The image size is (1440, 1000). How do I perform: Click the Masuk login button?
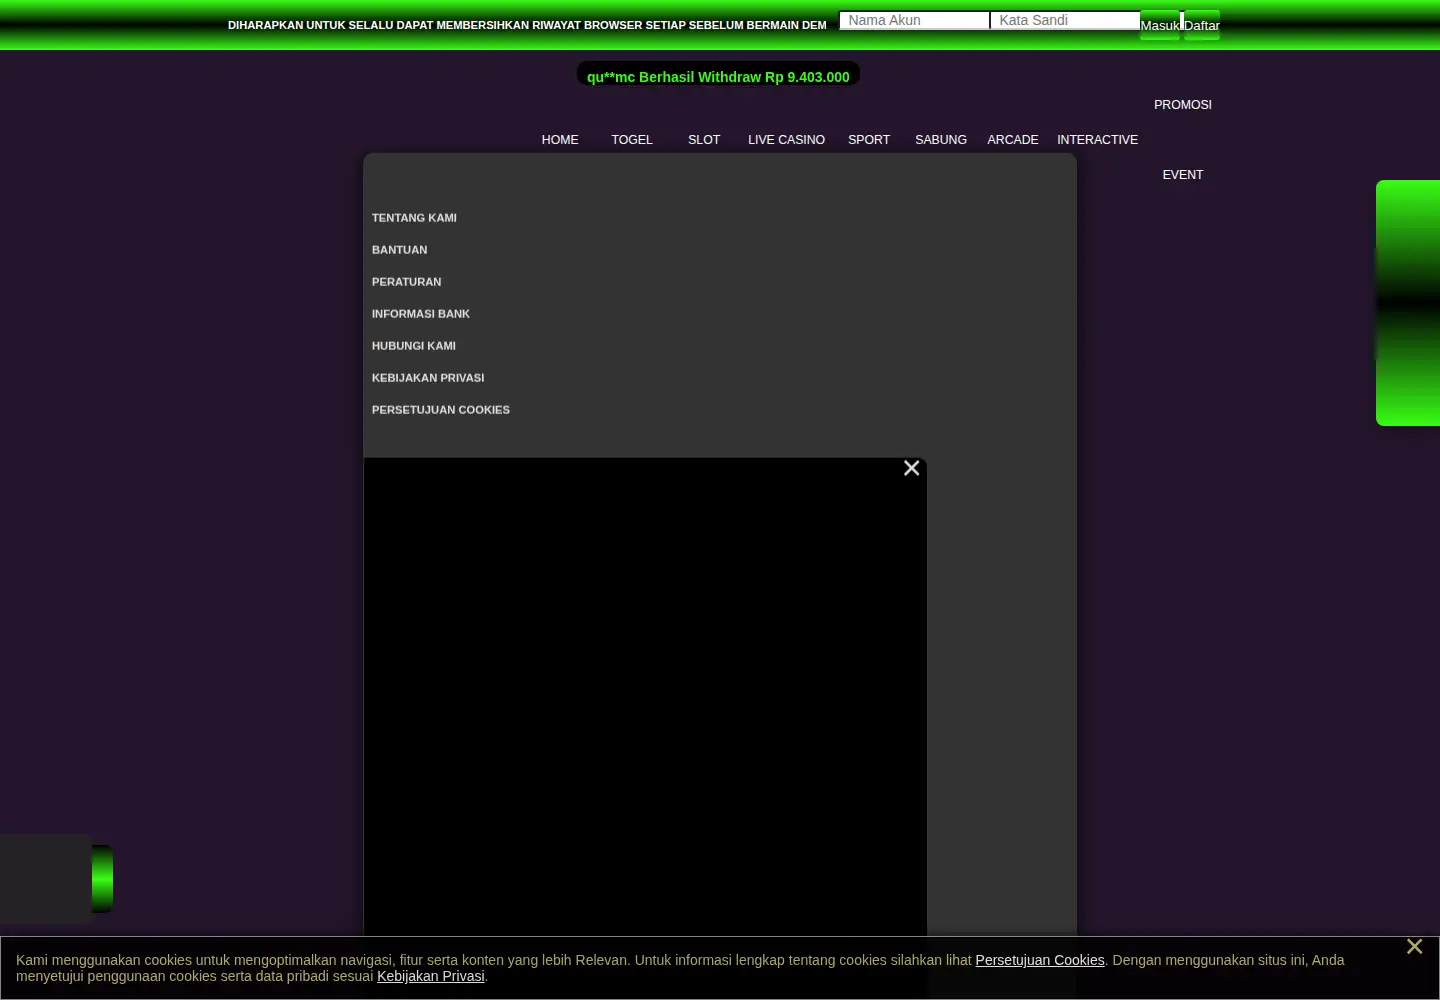(1160, 25)
